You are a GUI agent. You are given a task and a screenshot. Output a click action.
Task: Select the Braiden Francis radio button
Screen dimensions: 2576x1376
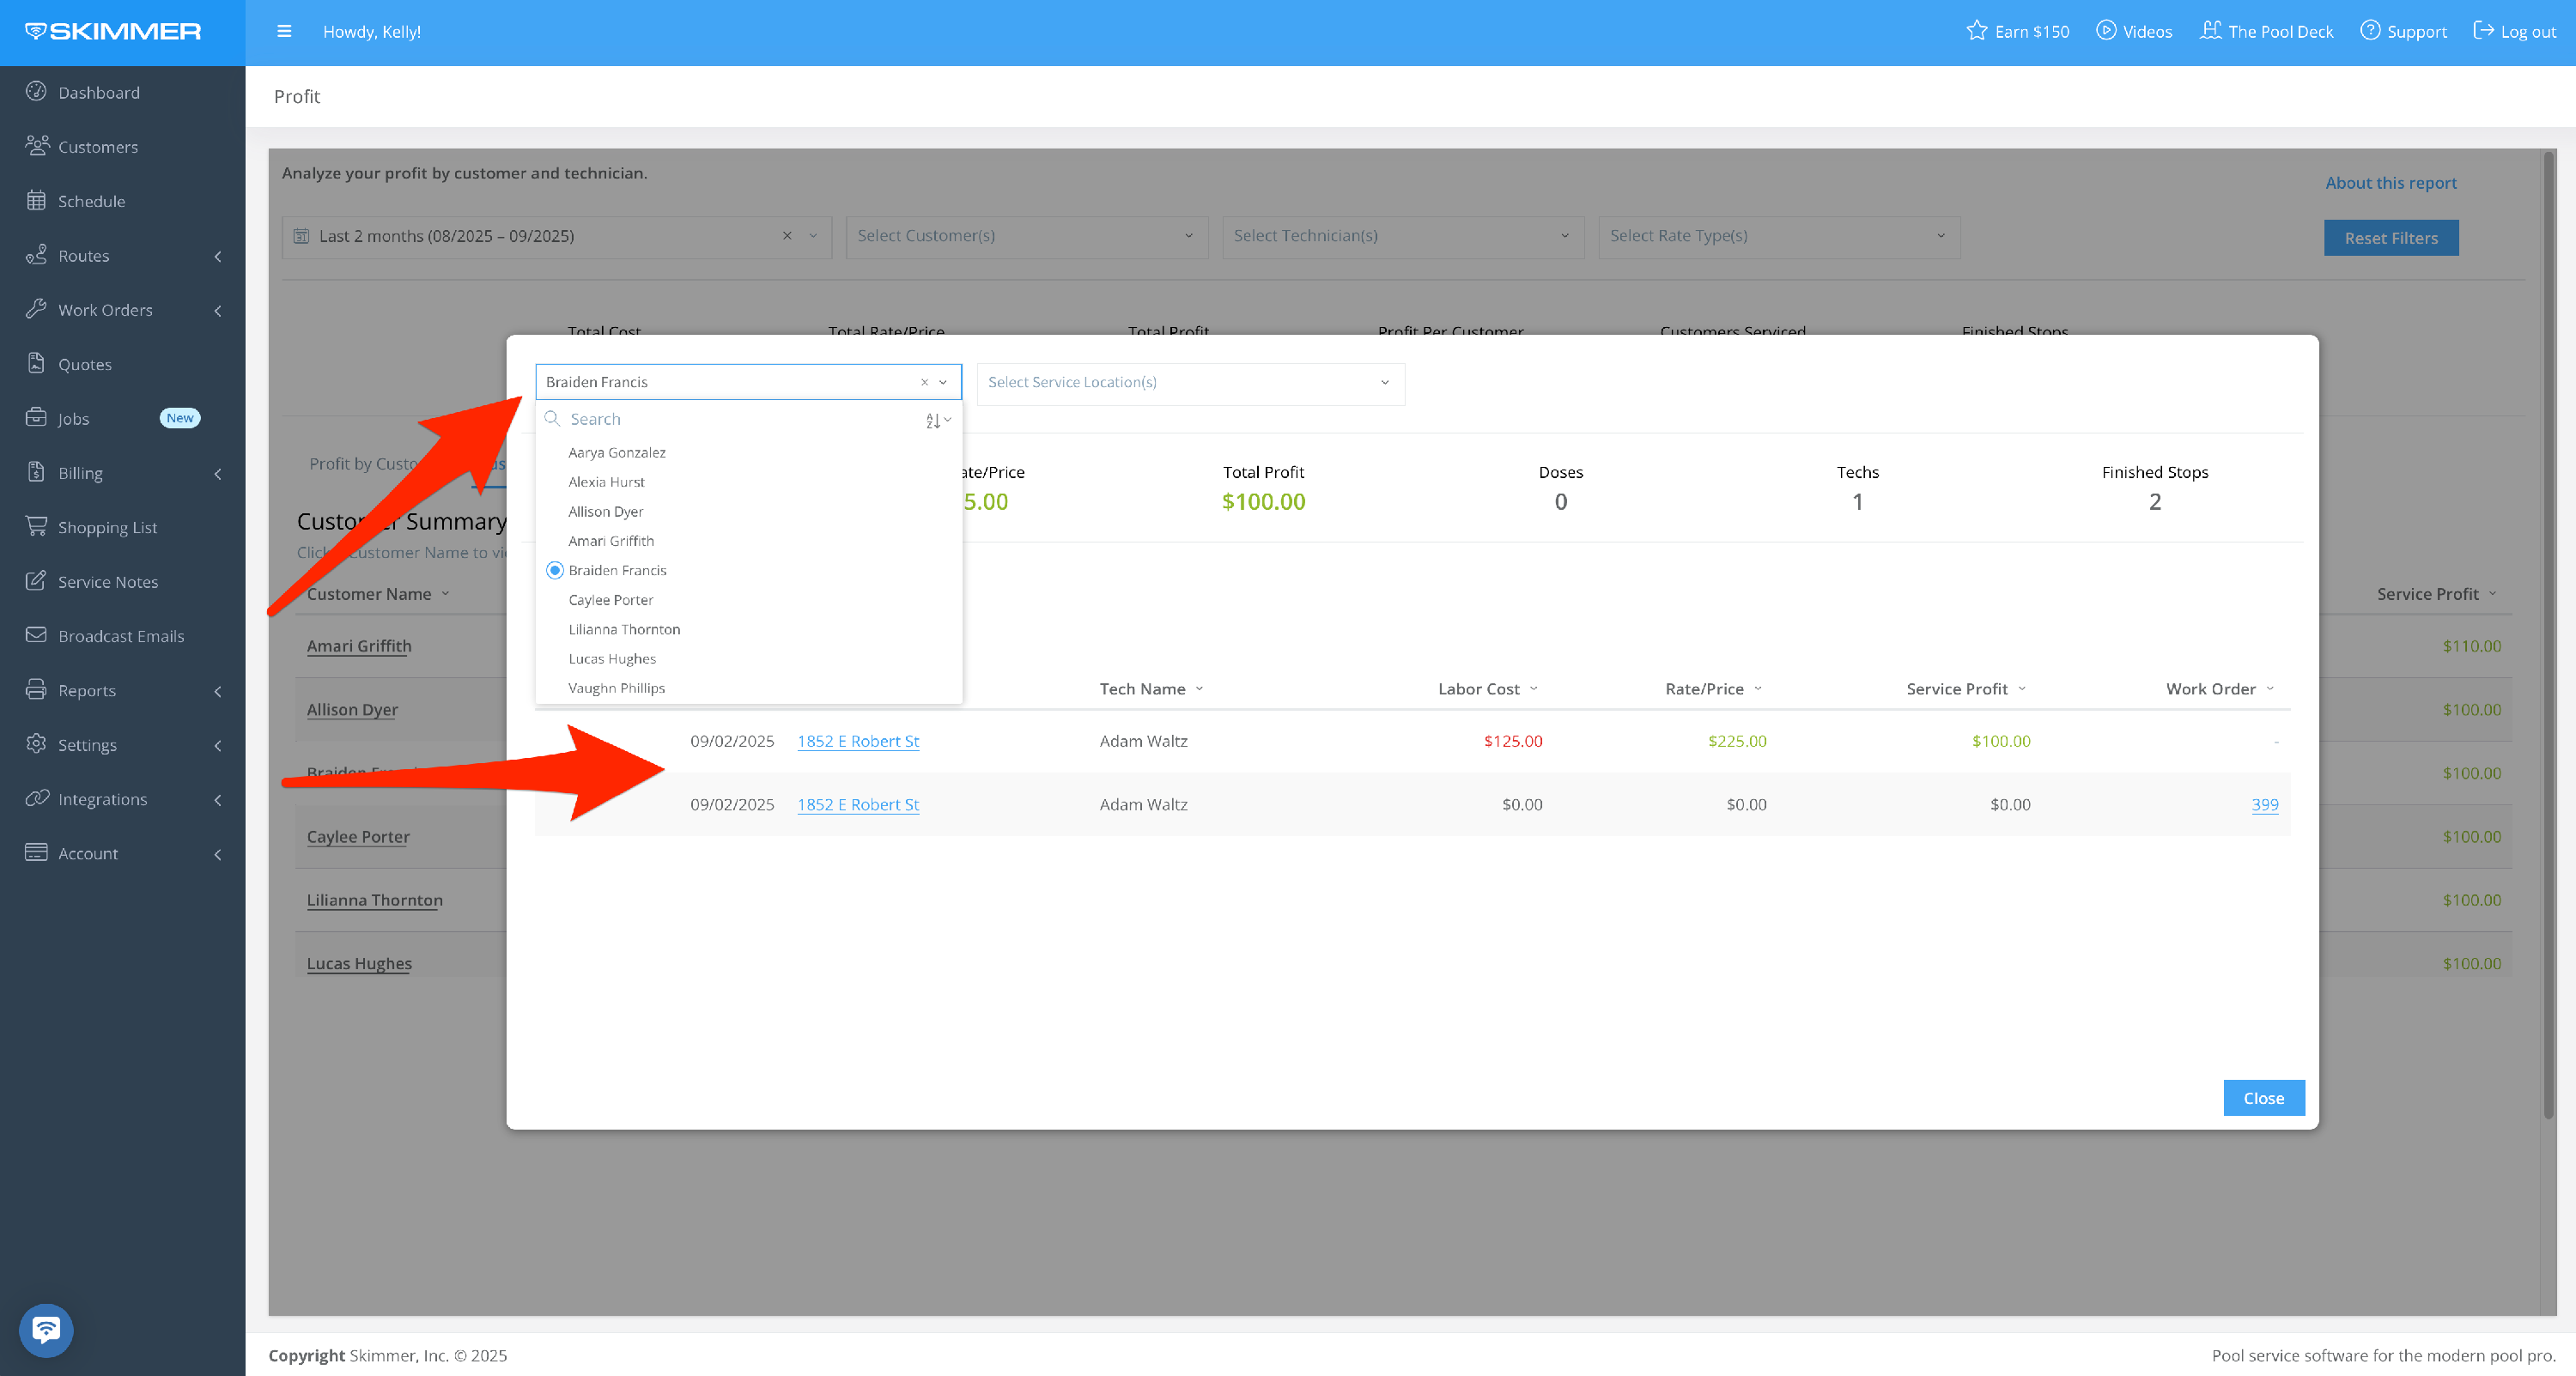pos(555,570)
